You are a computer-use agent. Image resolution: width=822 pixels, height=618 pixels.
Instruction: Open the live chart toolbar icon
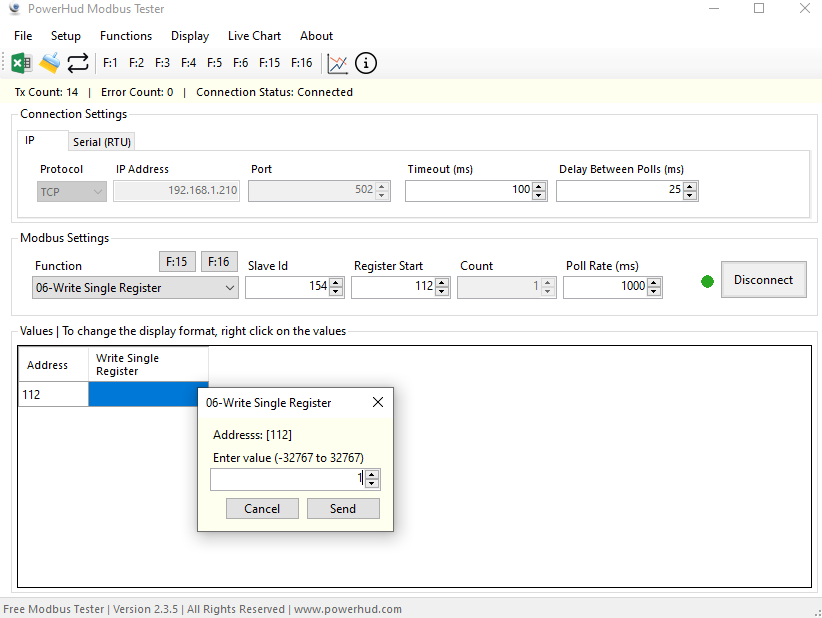point(338,63)
